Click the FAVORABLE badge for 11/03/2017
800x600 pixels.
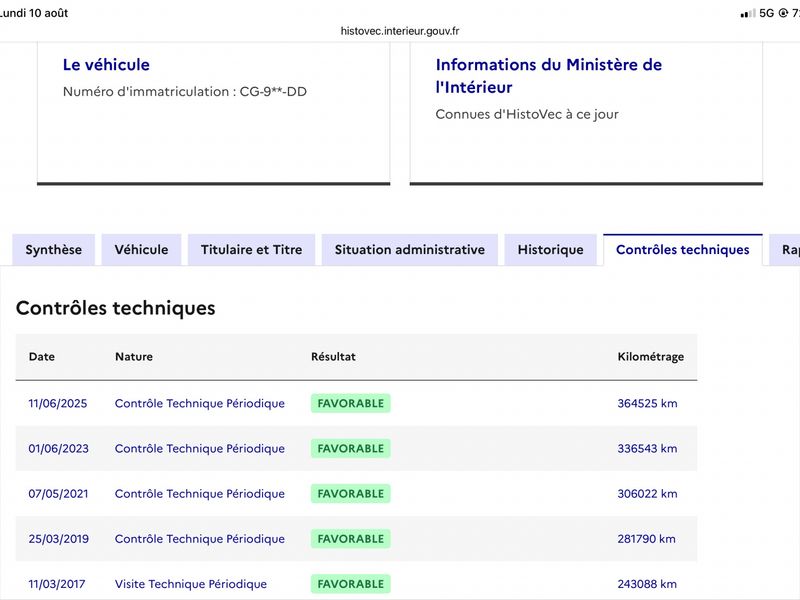(351, 584)
